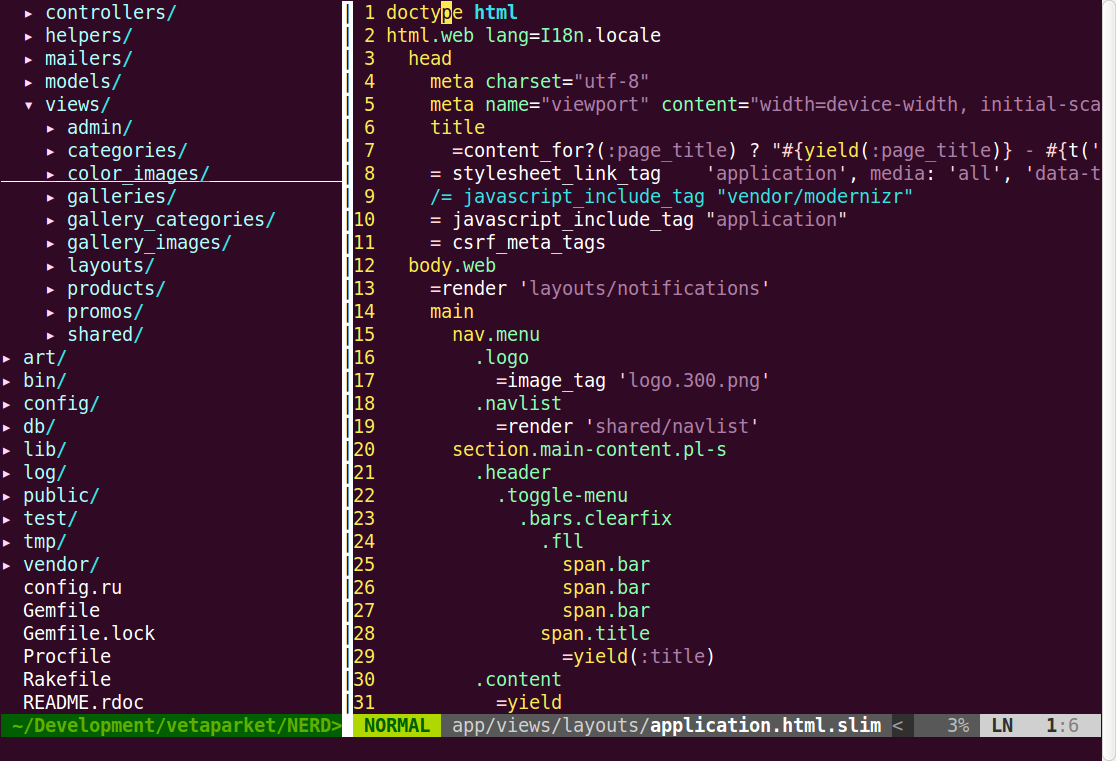Expand the helpers/ folder arrow
1116x761 pixels.
click(x=28, y=36)
